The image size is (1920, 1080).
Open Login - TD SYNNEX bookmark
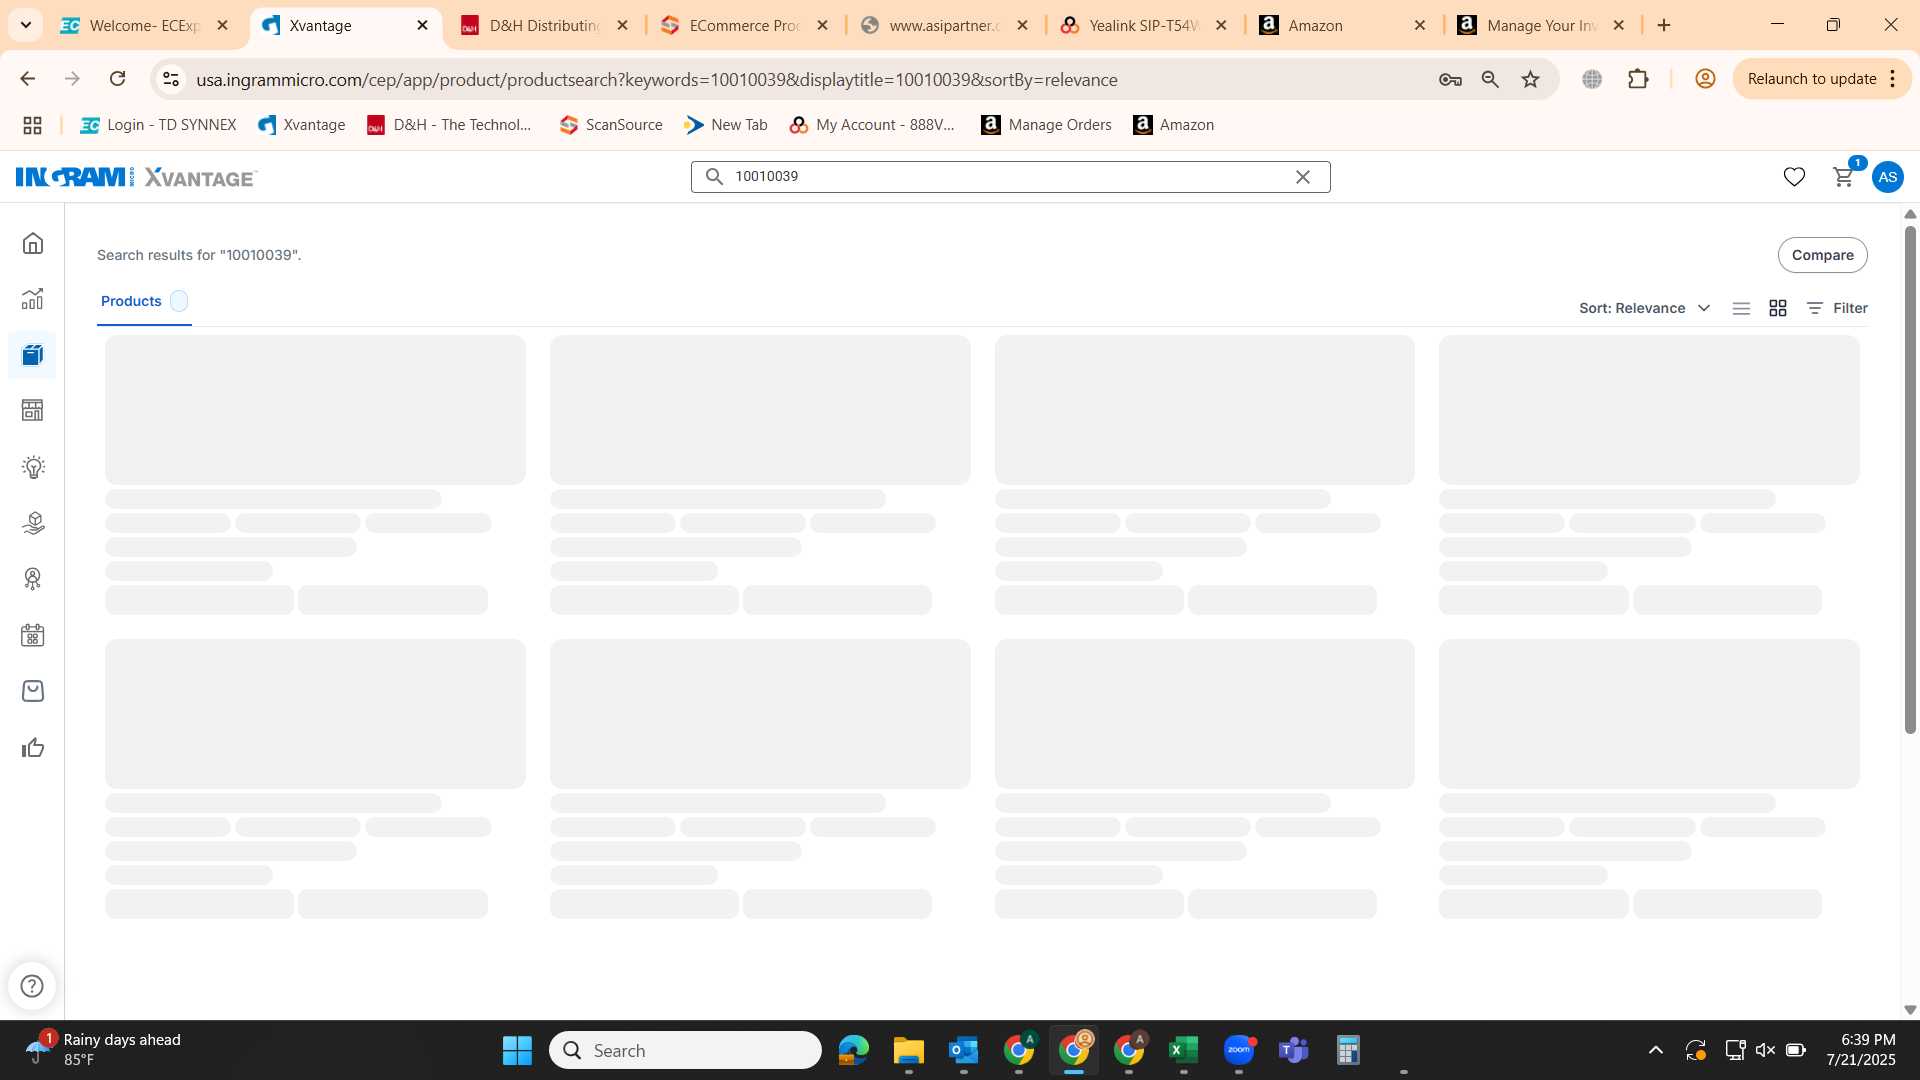point(158,125)
